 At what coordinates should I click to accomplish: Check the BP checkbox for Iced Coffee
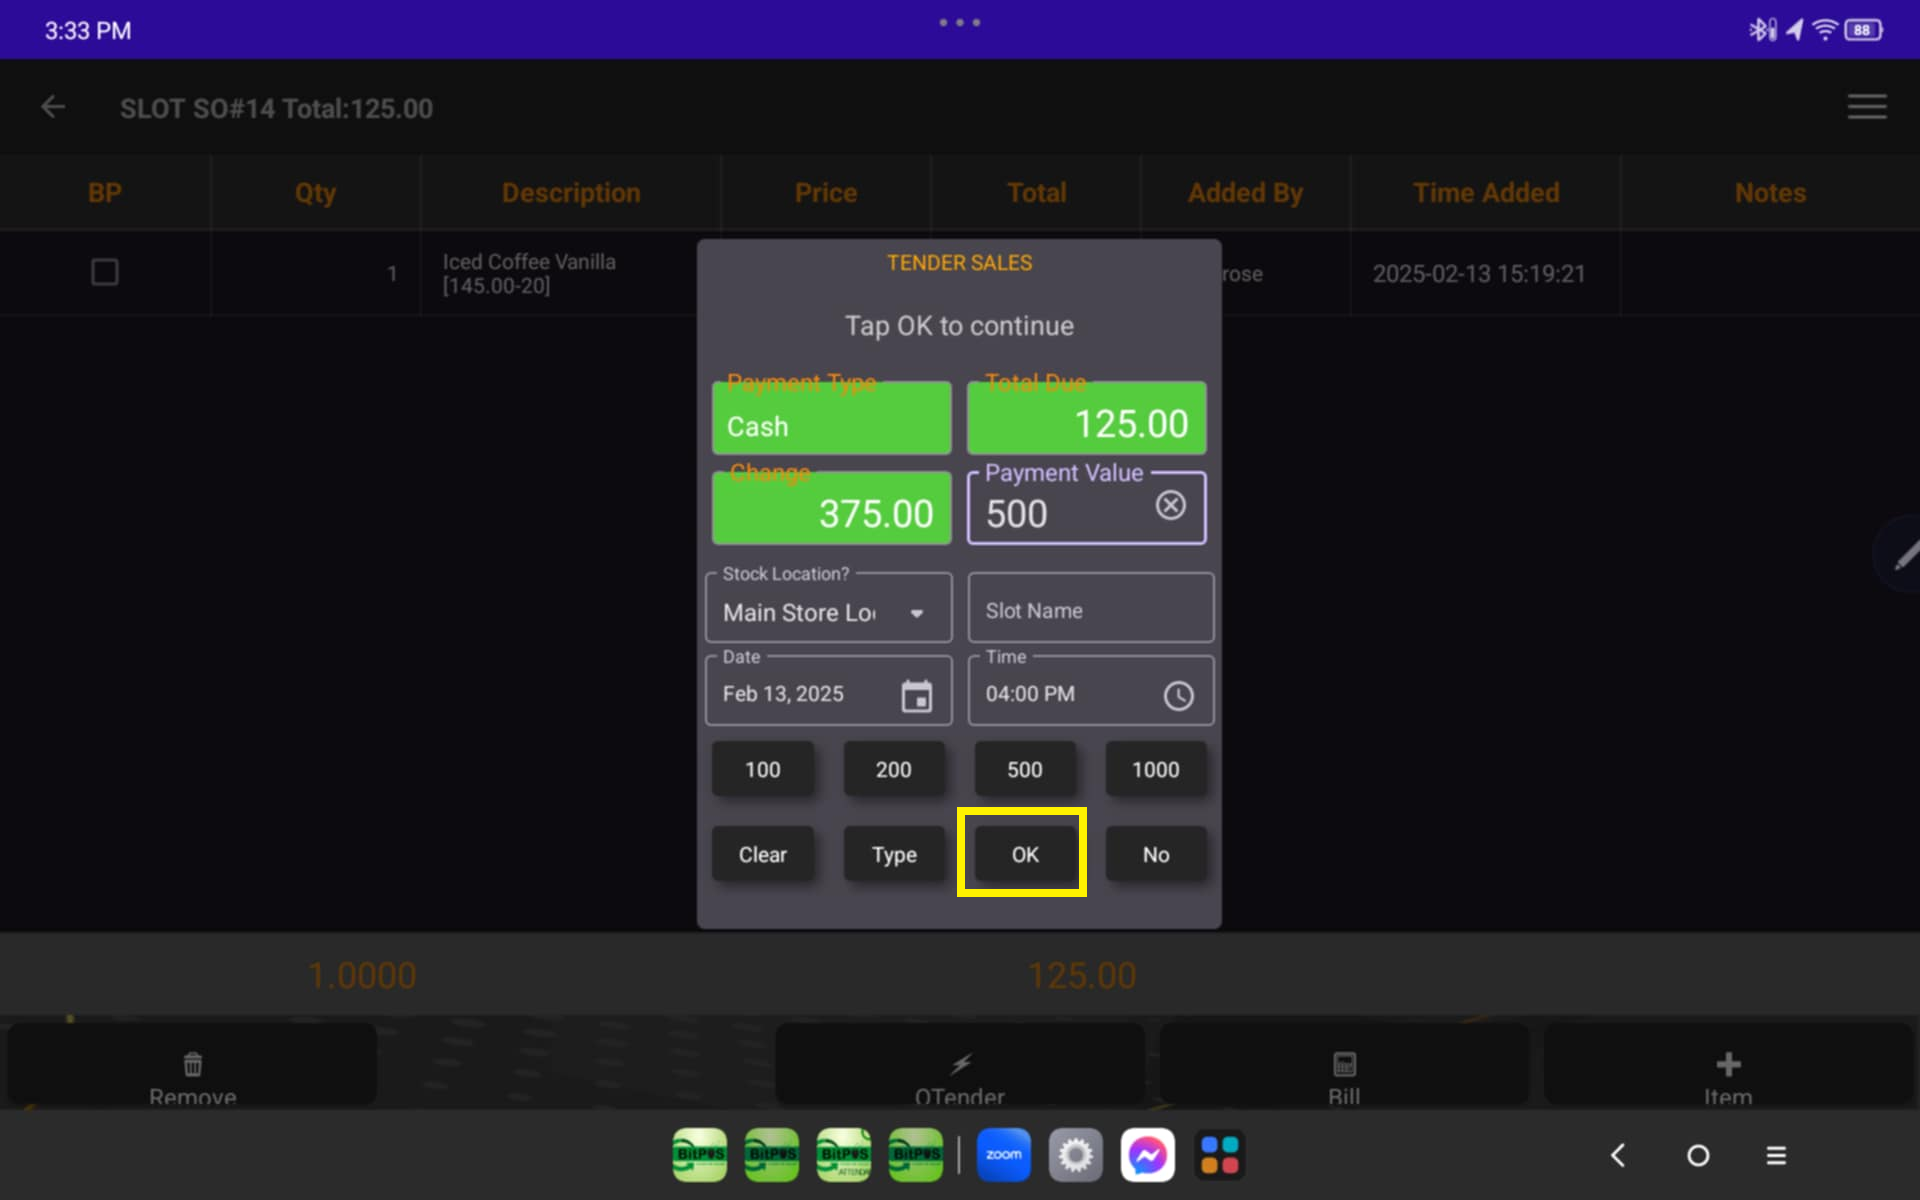click(x=105, y=272)
